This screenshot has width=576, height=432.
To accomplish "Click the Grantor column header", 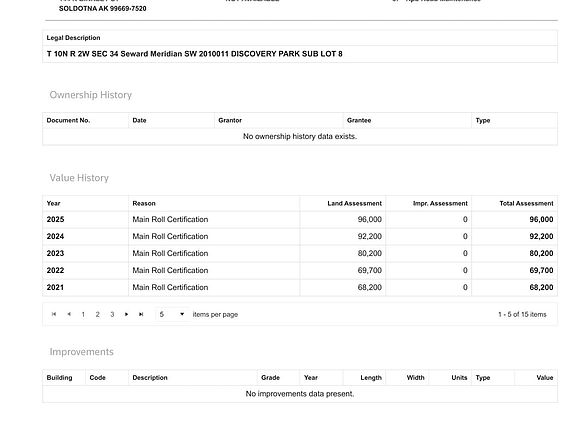I will 230,120.
